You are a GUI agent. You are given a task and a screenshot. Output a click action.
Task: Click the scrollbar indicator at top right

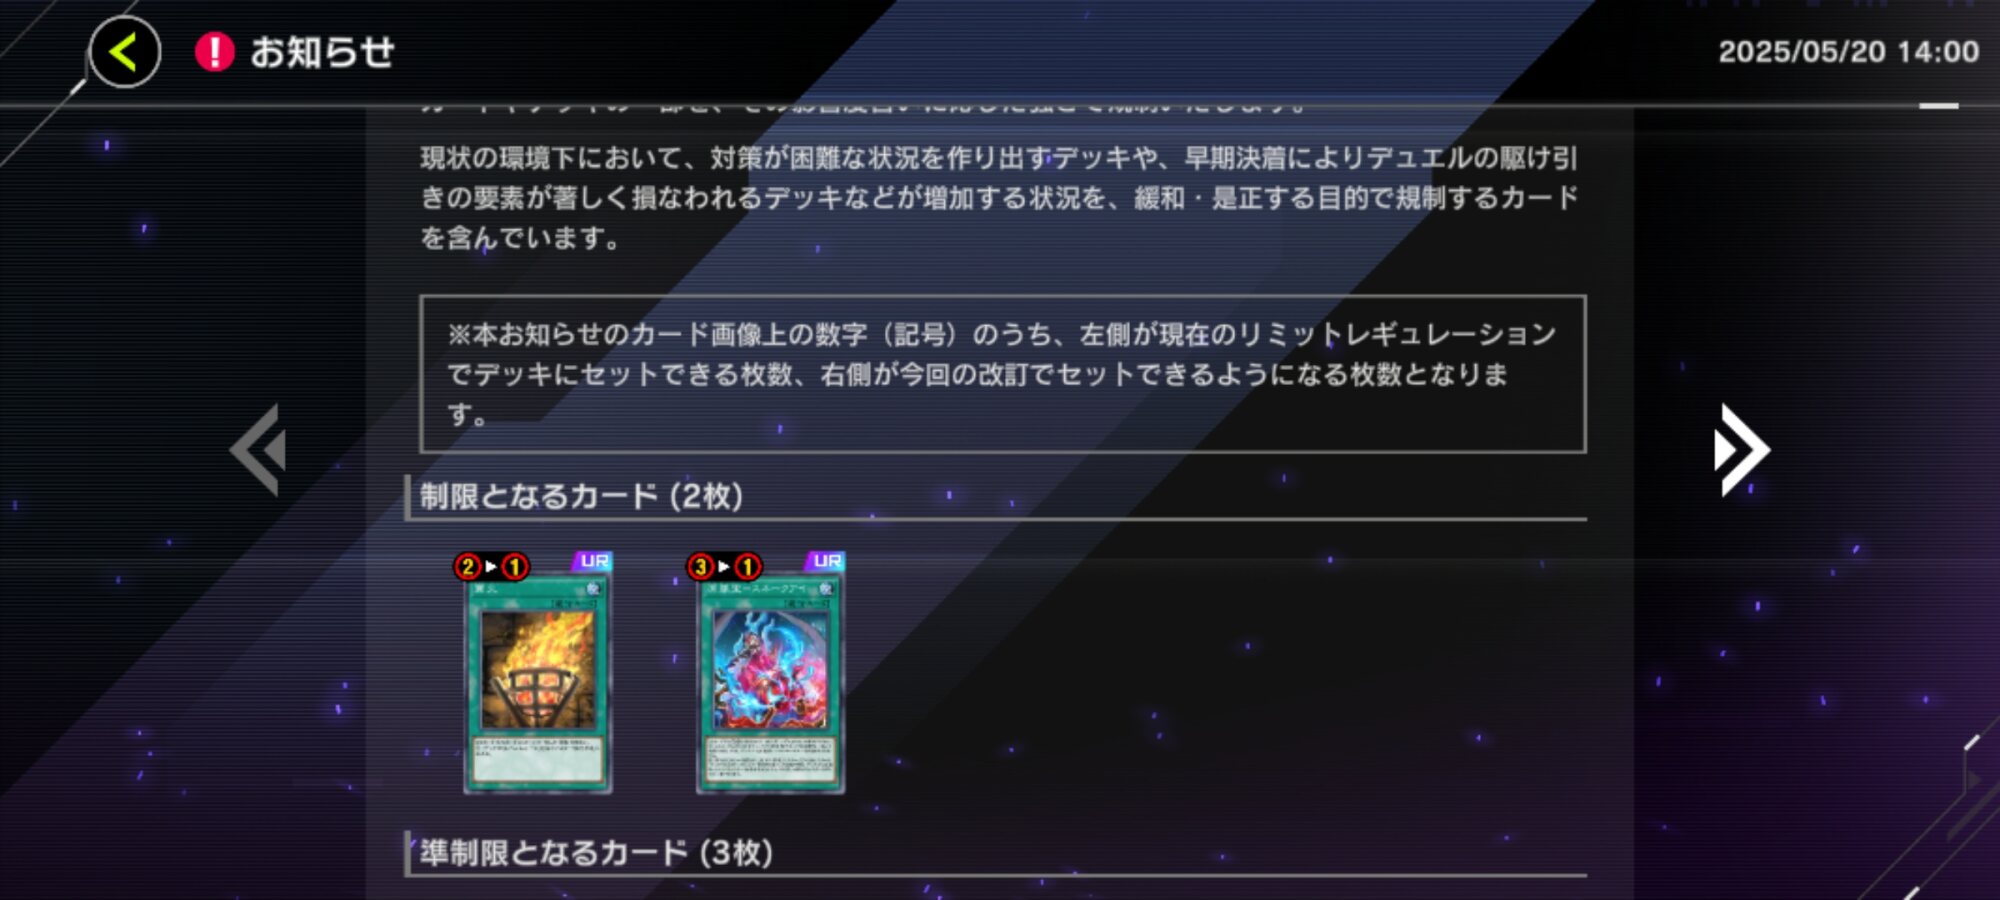point(1938,105)
